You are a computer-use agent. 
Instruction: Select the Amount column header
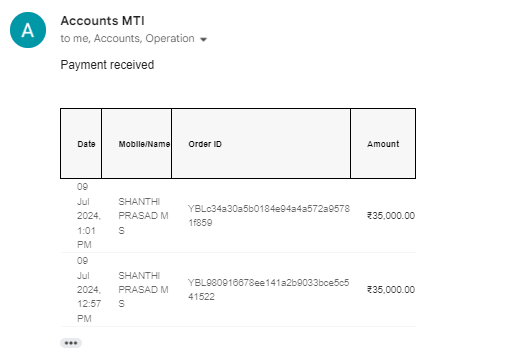(x=383, y=144)
